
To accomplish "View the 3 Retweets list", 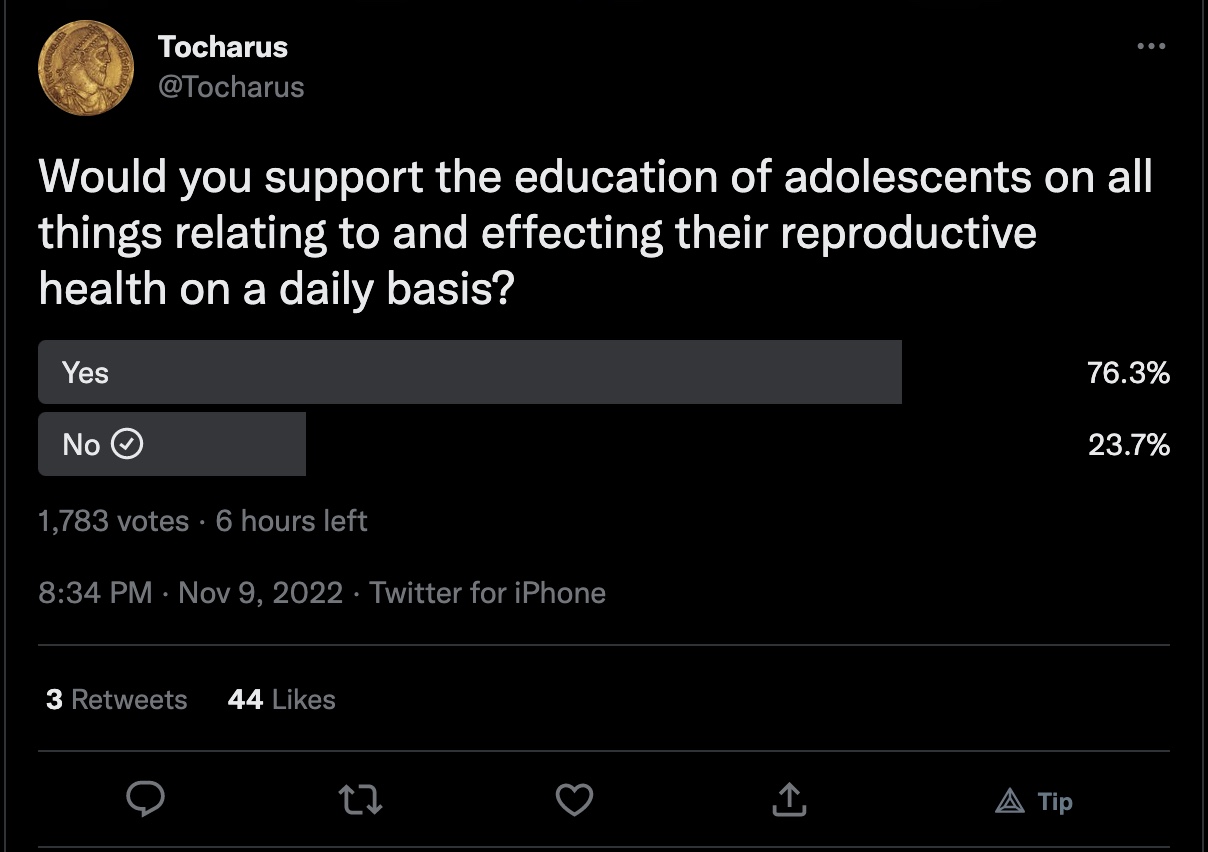I will pos(117,699).
